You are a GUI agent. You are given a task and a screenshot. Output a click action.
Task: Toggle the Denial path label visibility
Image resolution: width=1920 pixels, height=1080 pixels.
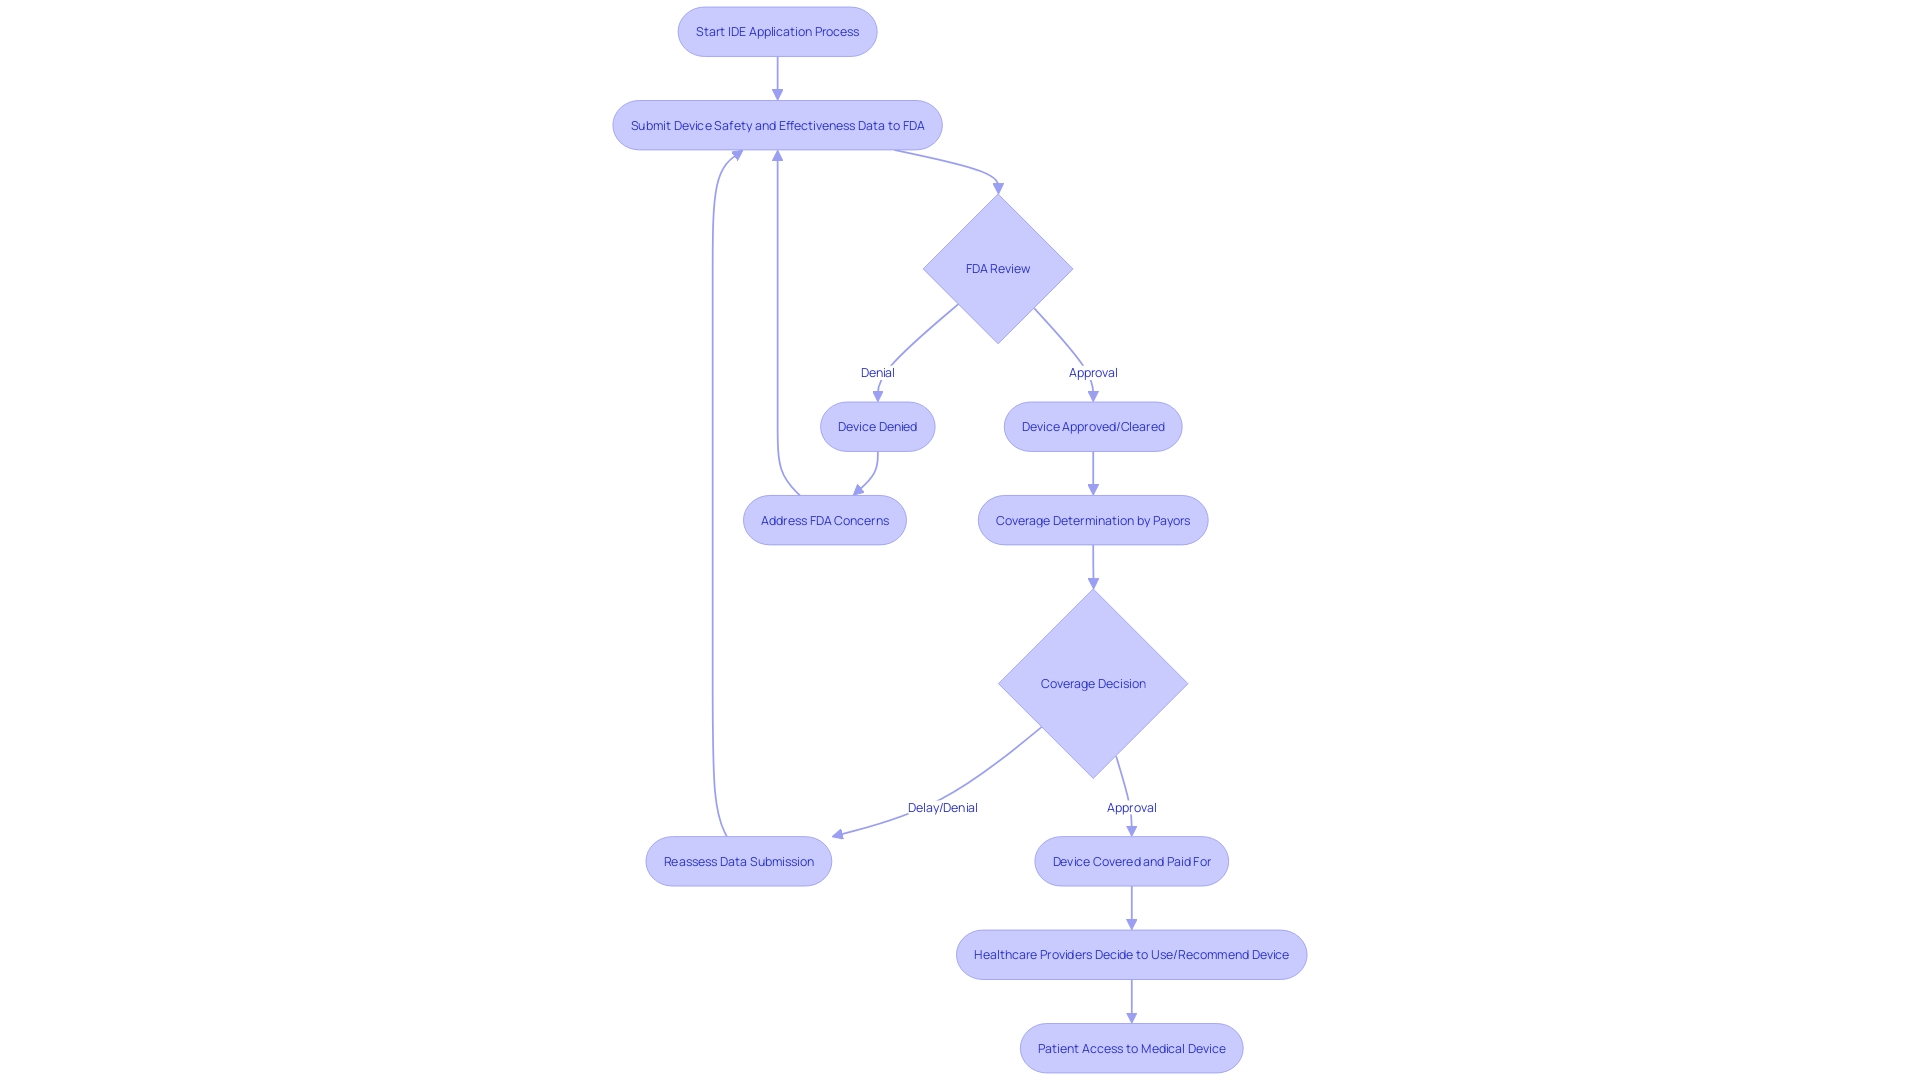coord(877,372)
